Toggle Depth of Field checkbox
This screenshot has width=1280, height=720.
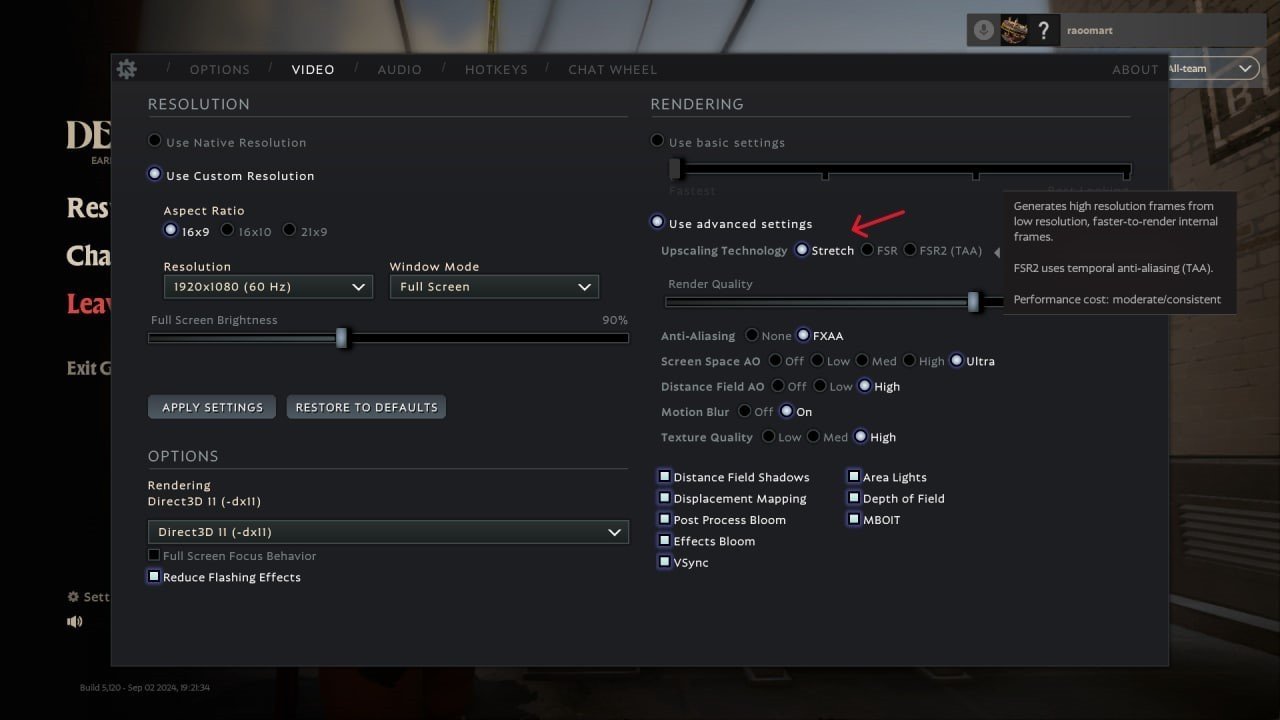click(854, 497)
